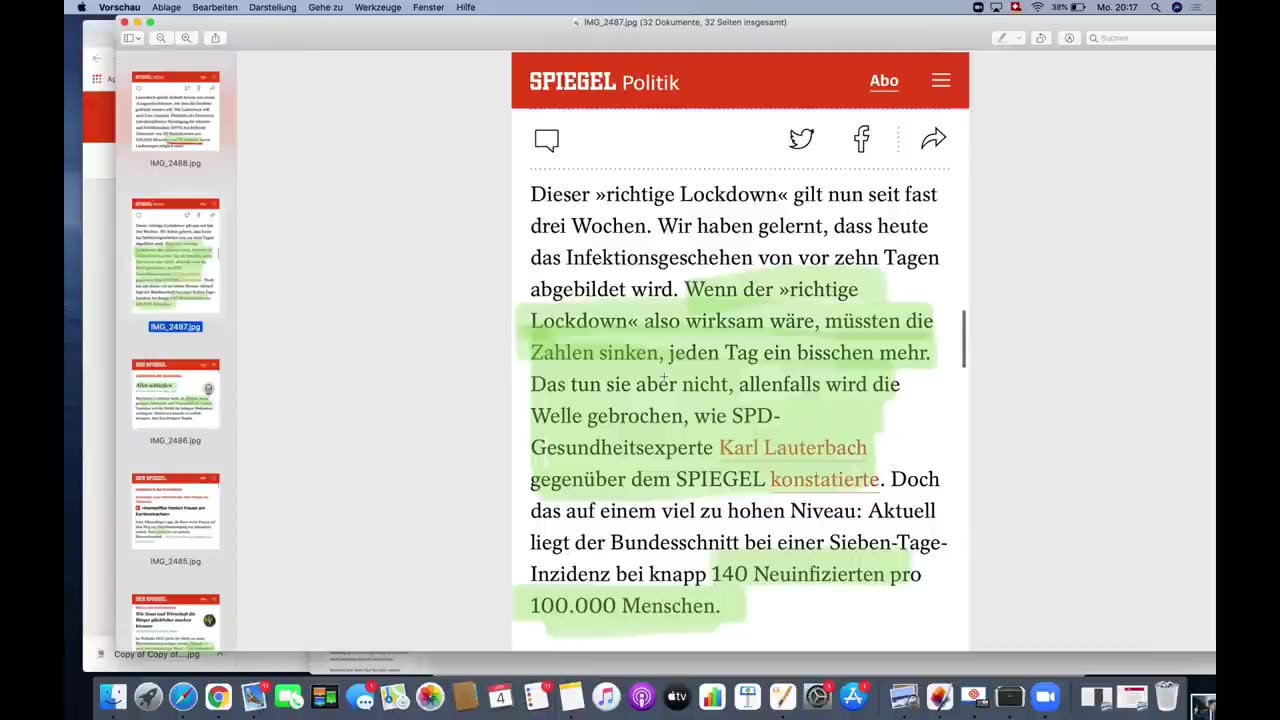The image size is (1280, 720).
Task: Click the document vertical scrollbar
Action: click(x=964, y=338)
